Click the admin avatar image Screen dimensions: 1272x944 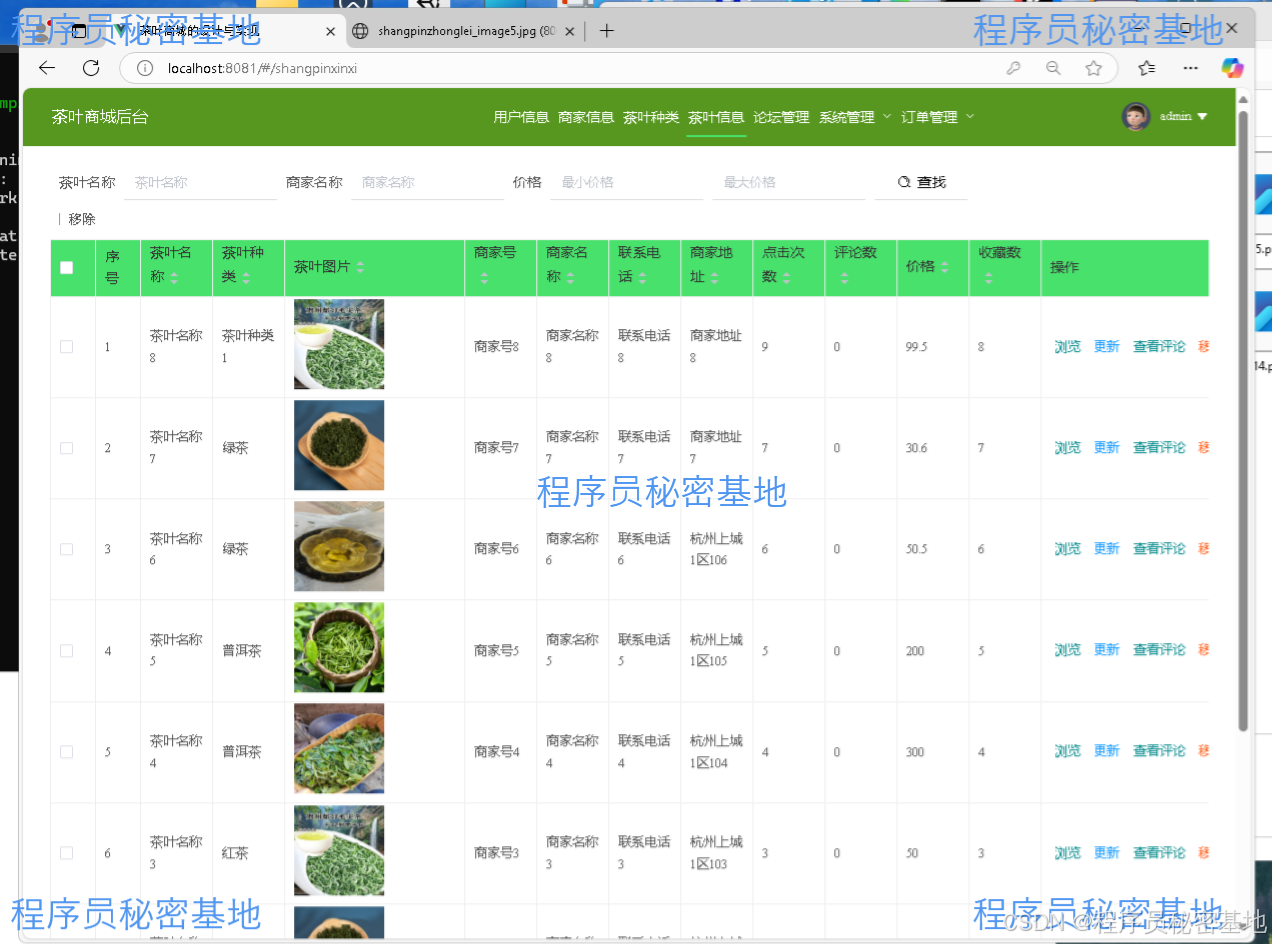click(x=1136, y=116)
